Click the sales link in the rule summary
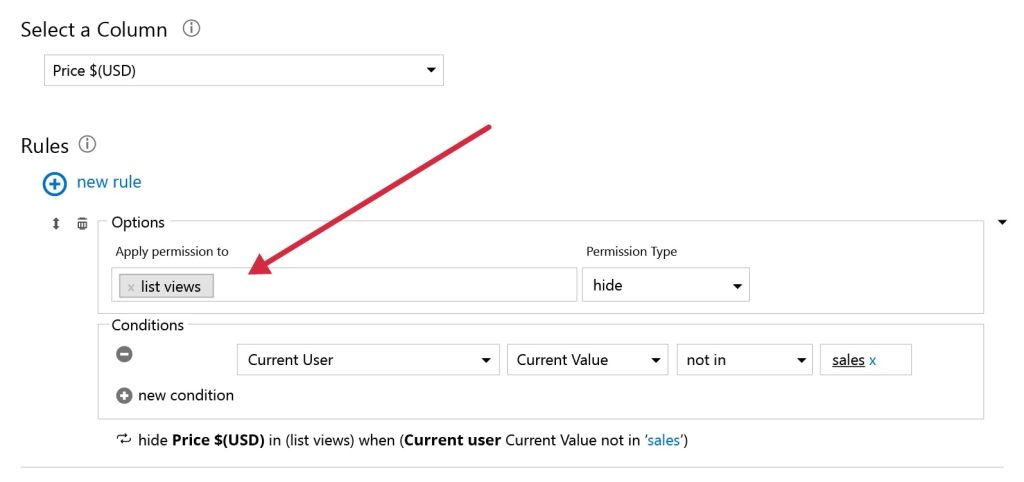Viewport: 1024px width, 482px height. (x=663, y=440)
